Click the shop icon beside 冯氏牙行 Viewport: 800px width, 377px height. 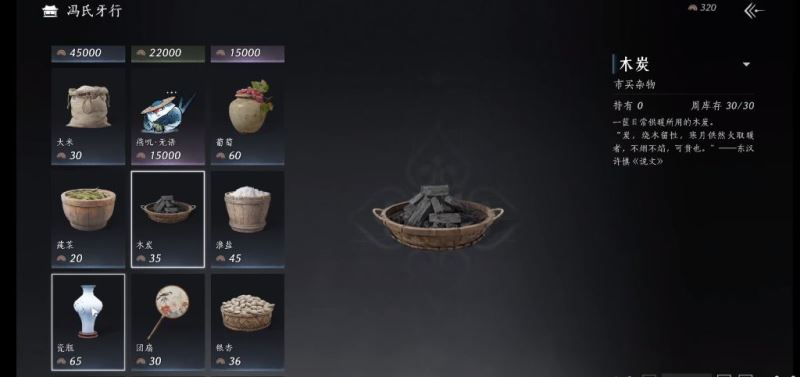click(x=50, y=11)
